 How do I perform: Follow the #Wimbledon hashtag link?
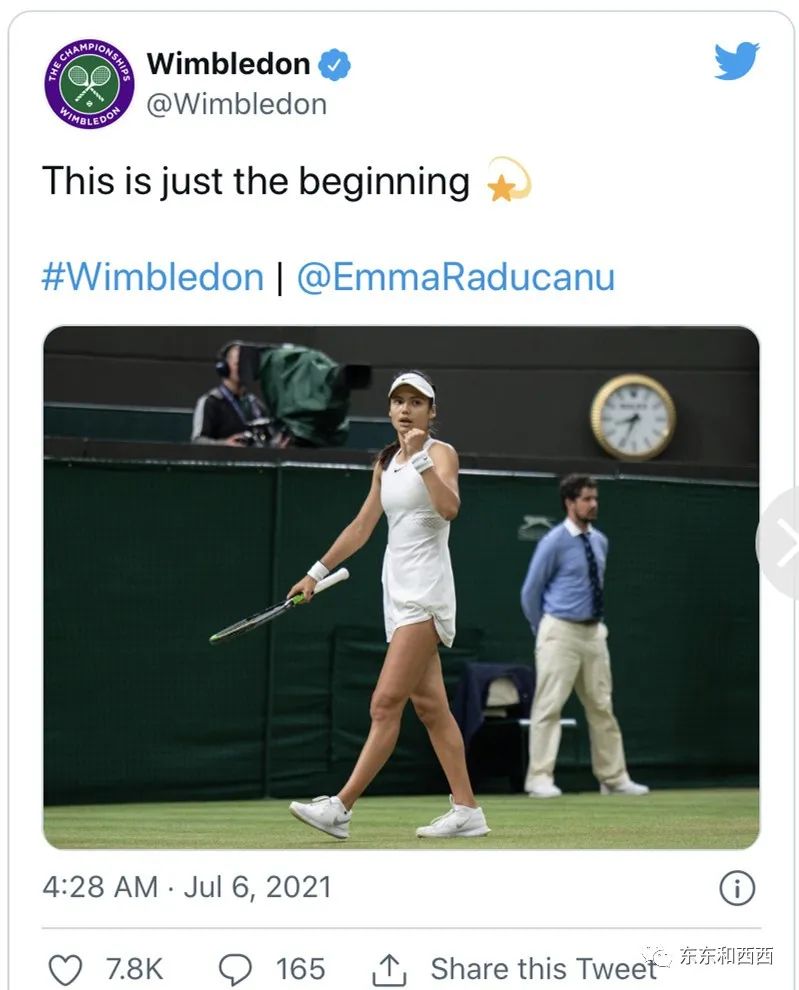click(152, 277)
